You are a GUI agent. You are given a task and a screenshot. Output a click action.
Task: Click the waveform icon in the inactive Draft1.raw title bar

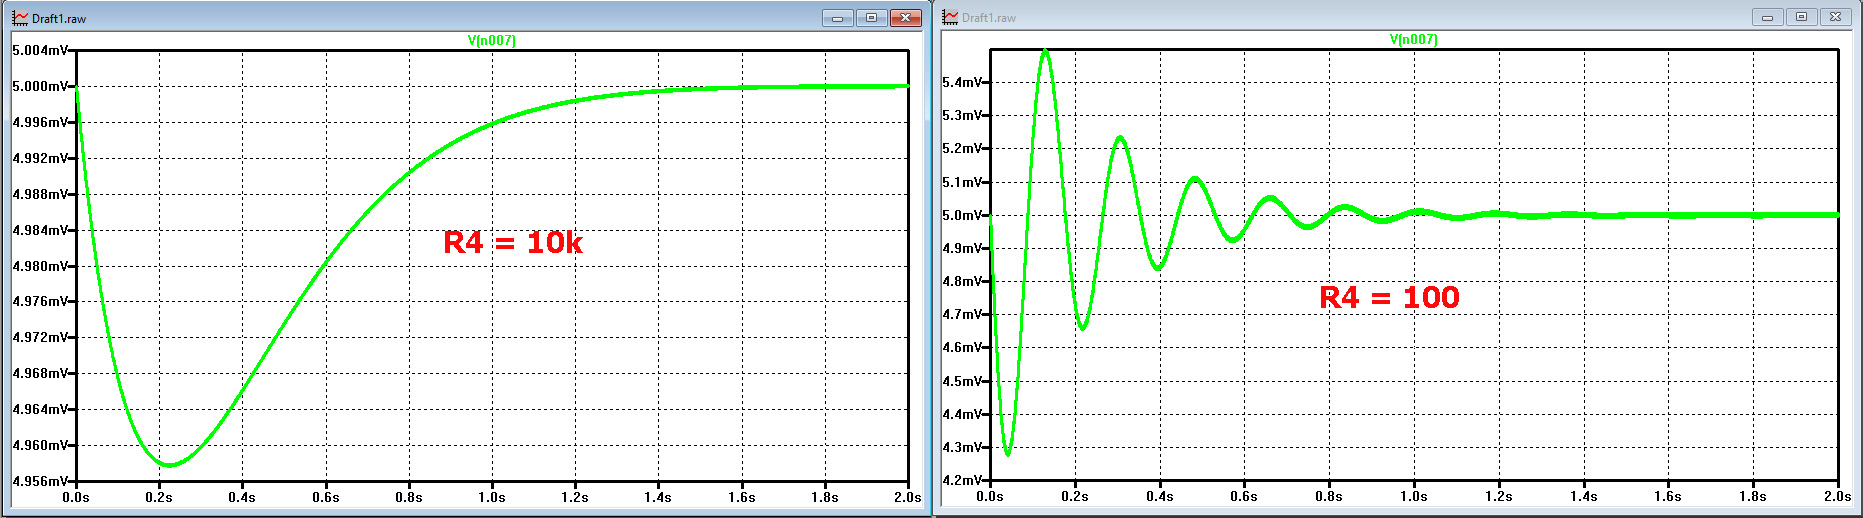(x=950, y=17)
